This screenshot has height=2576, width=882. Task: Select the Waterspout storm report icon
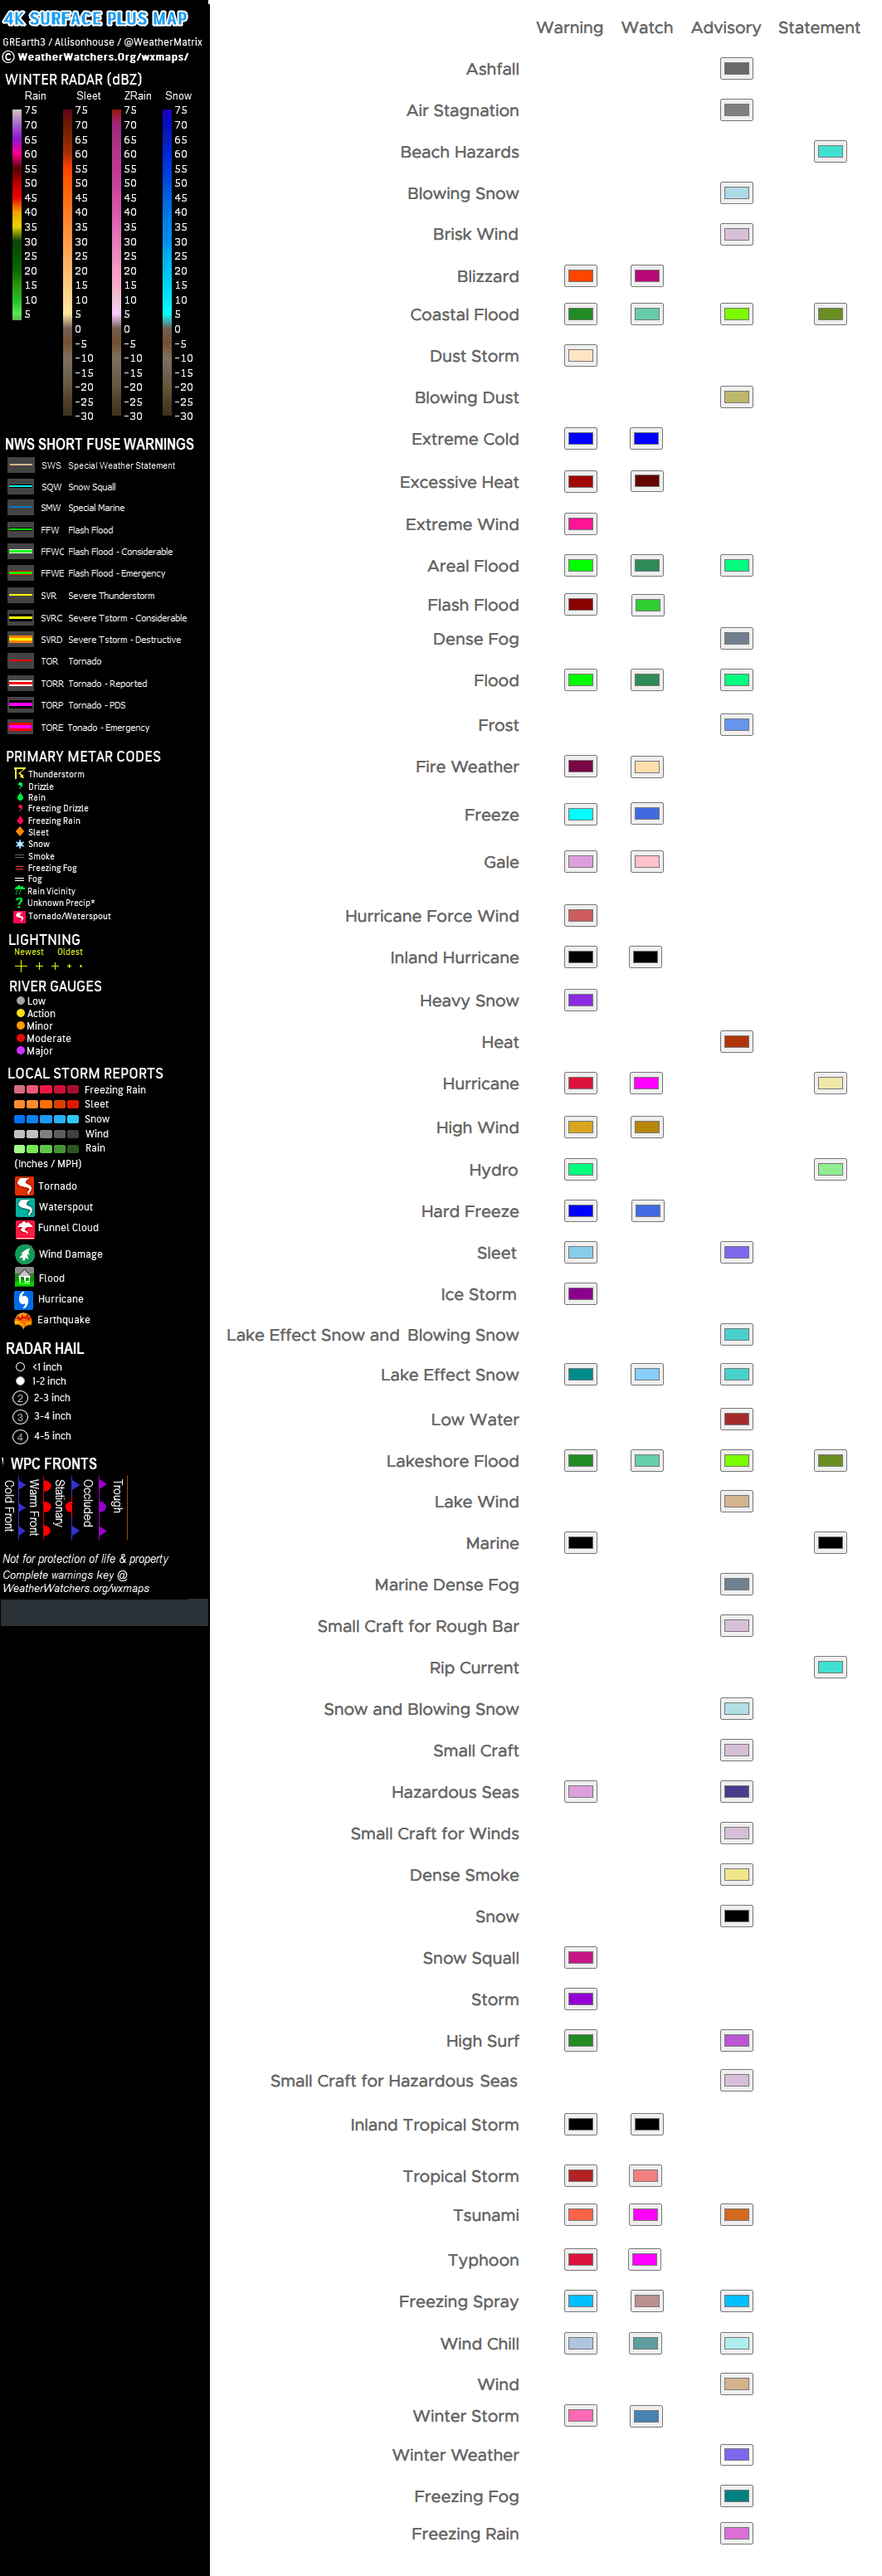tap(24, 1207)
